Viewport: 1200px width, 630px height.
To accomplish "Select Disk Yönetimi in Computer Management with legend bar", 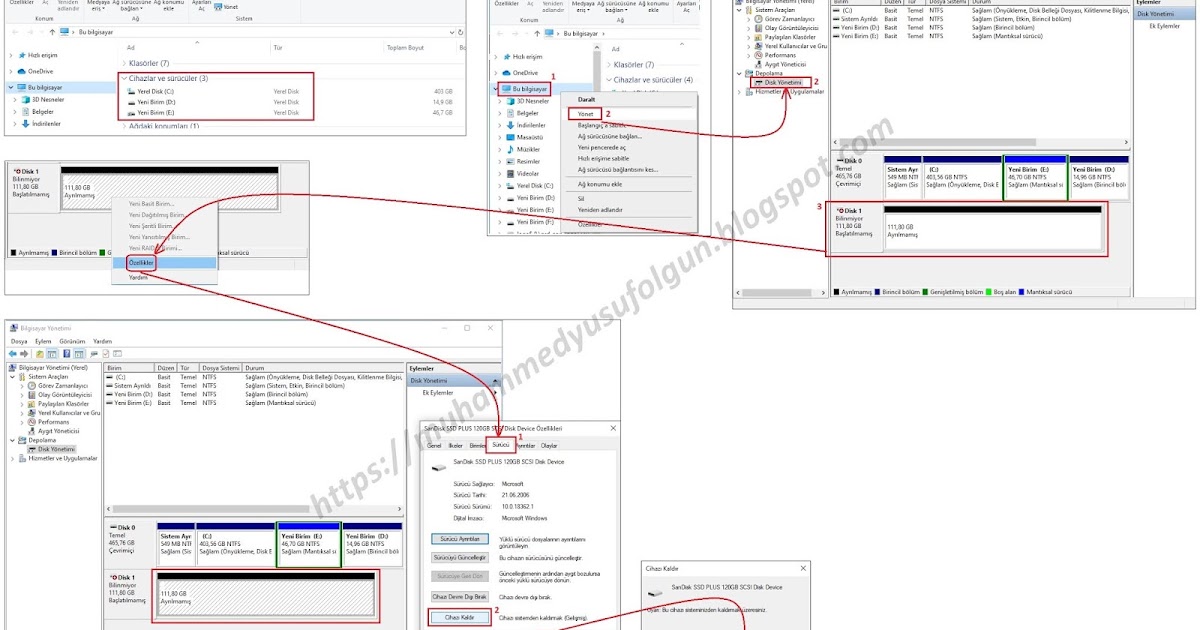I will (x=783, y=82).
